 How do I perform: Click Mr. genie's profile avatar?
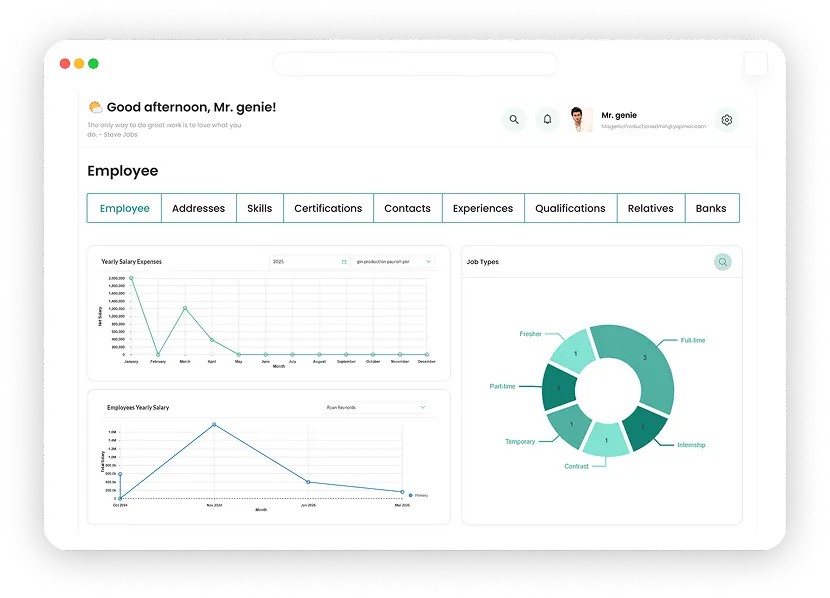pyautogui.click(x=581, y=120)
